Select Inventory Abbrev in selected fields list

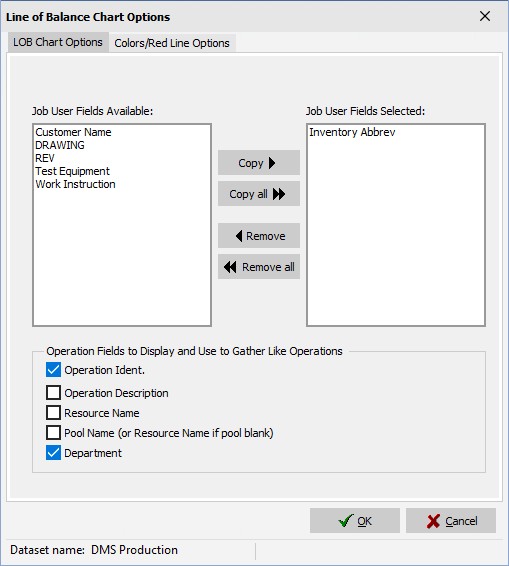pyautogui.click(x=352, y=132)
